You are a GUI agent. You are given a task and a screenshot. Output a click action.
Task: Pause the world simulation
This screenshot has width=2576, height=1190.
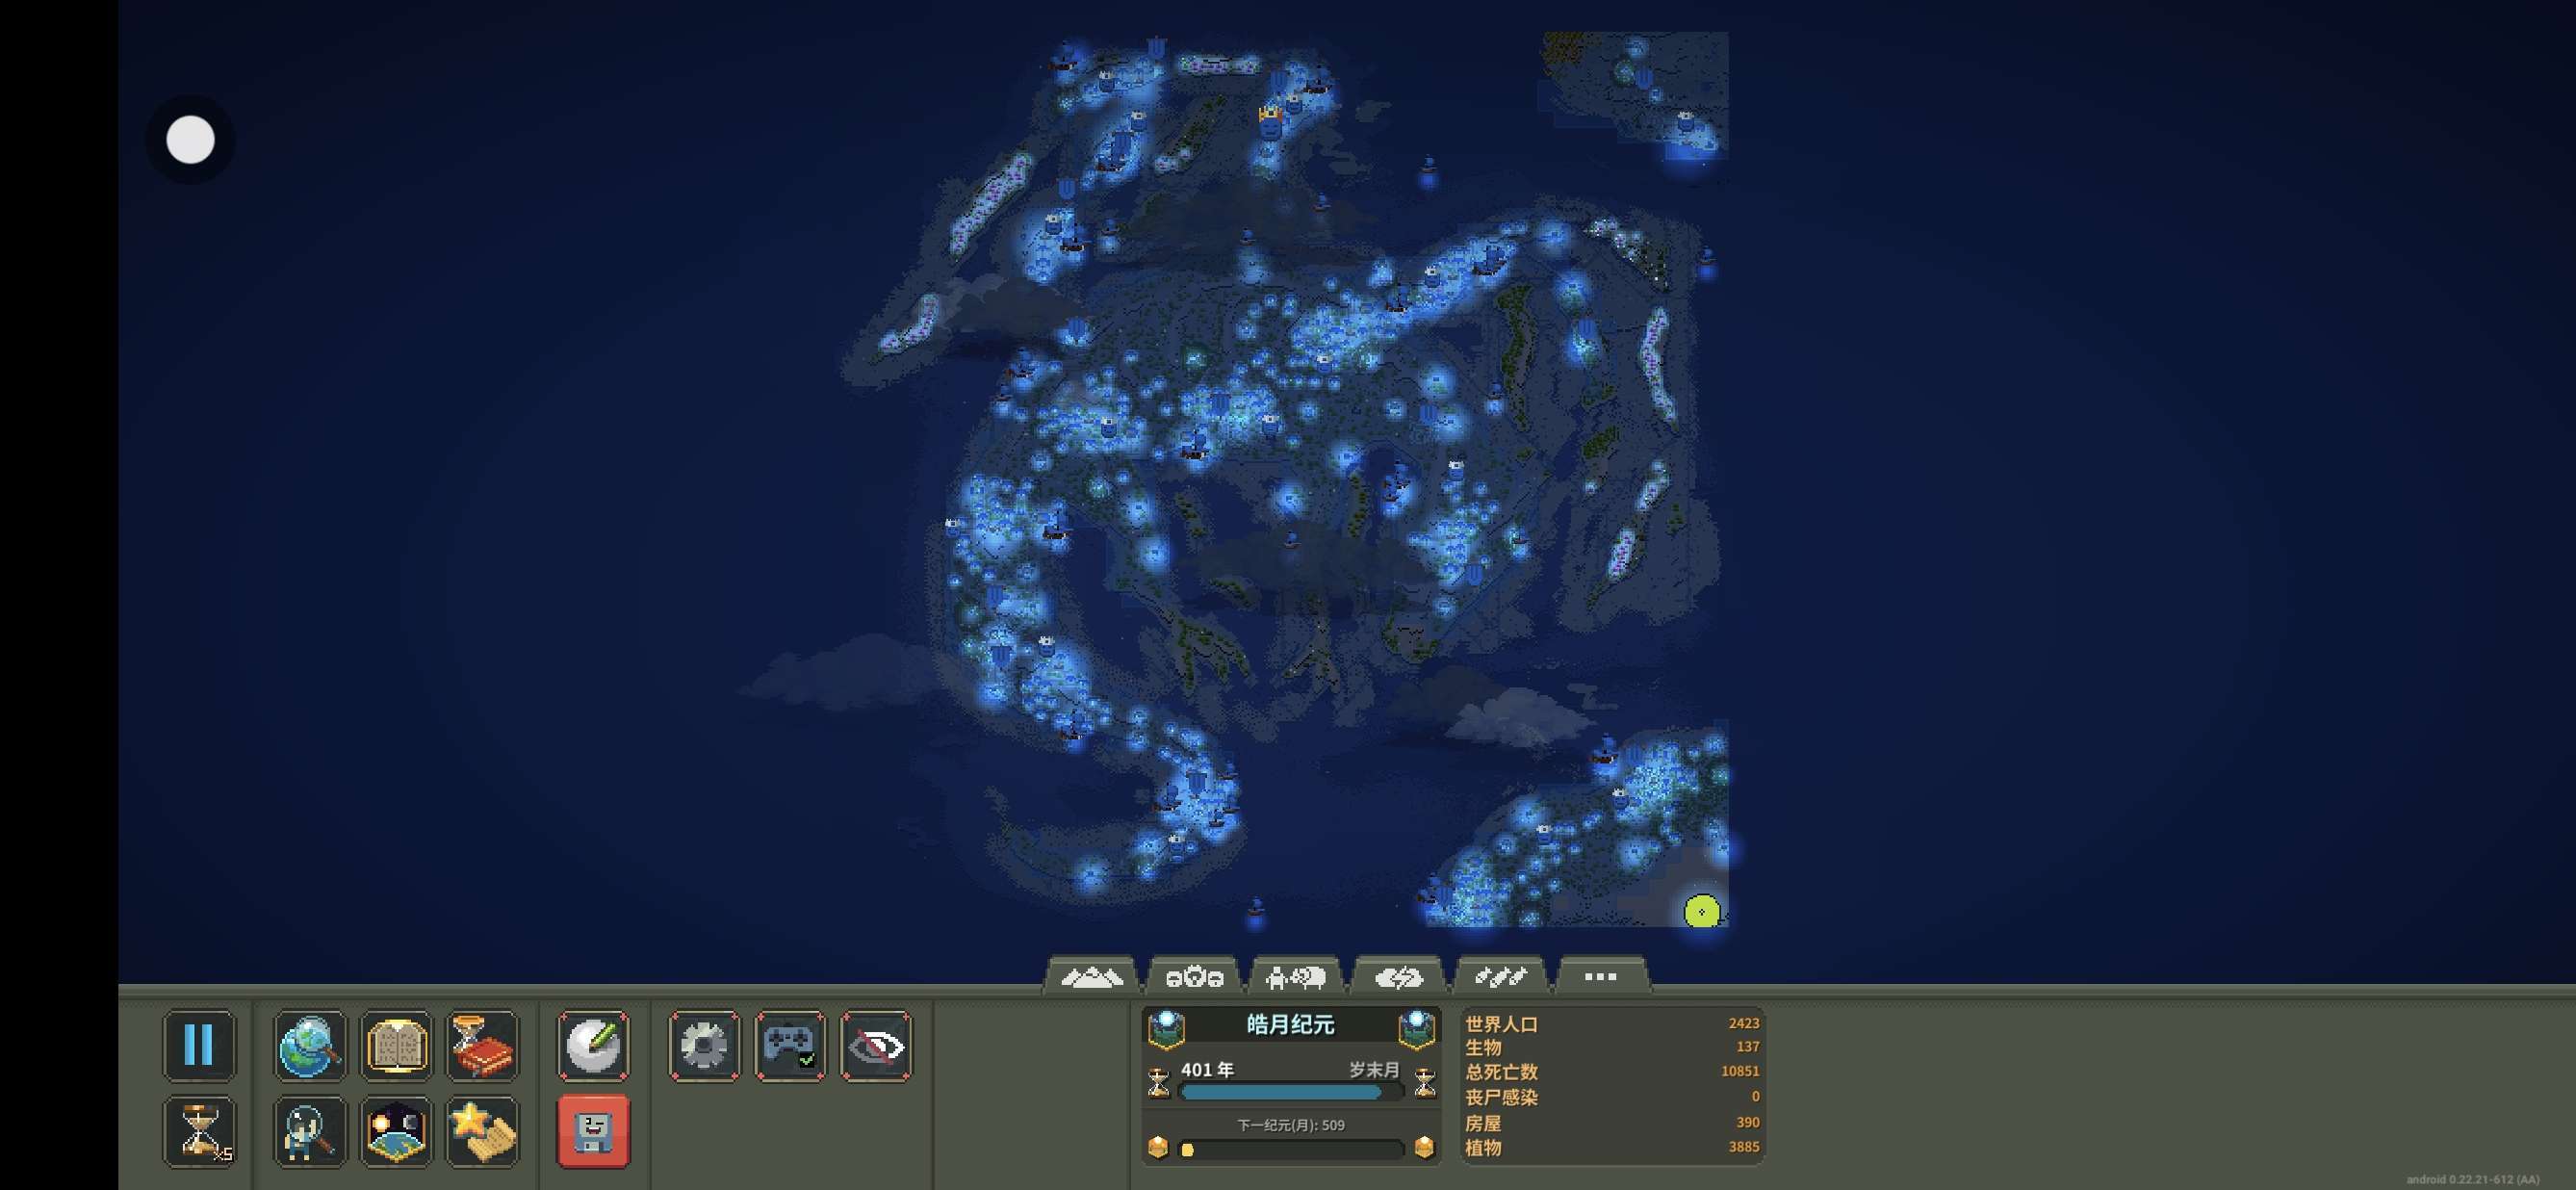point(199,1045)
